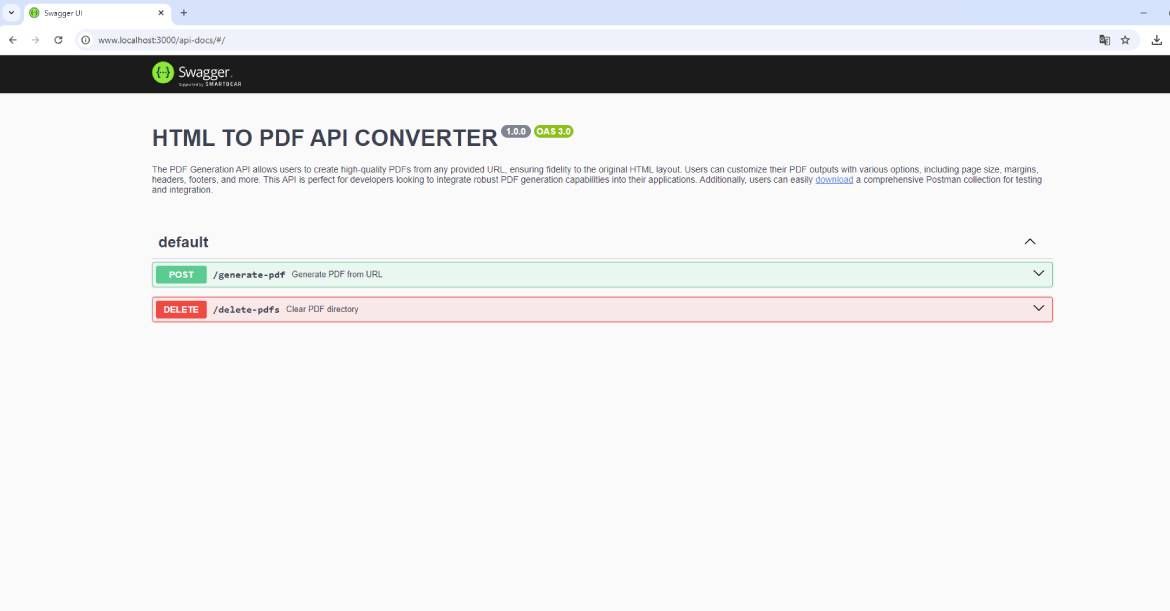Click the default section heading

(x=183, y=242)
